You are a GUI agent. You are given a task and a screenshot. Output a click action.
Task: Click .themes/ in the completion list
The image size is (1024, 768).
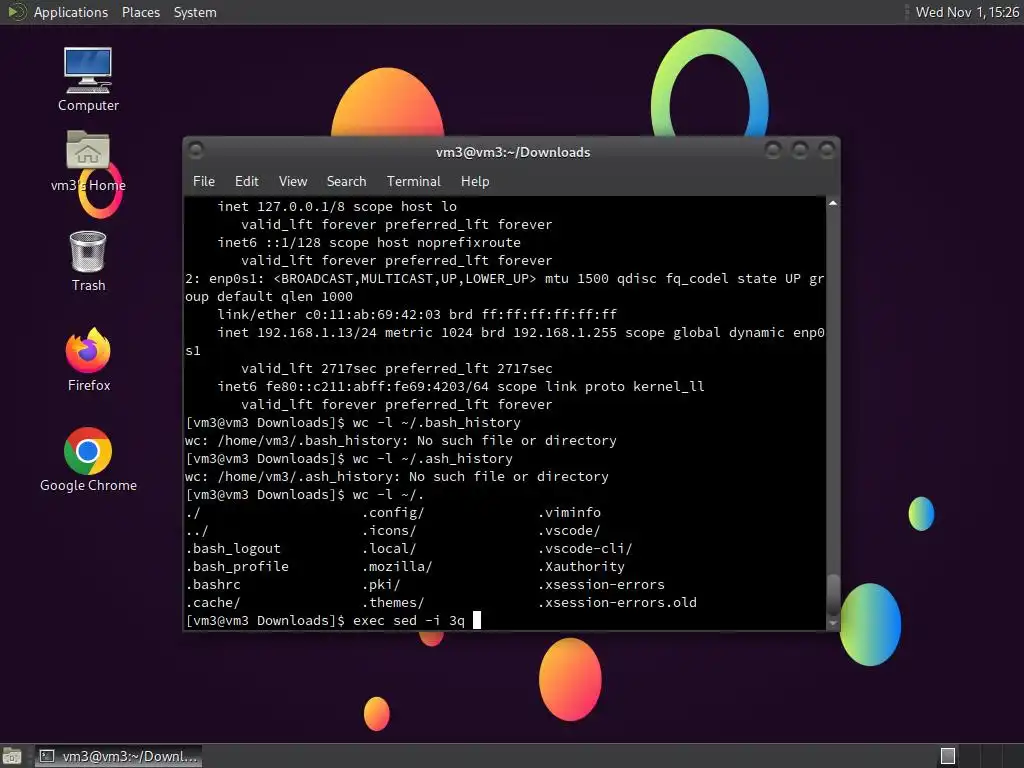pos(393,602)
